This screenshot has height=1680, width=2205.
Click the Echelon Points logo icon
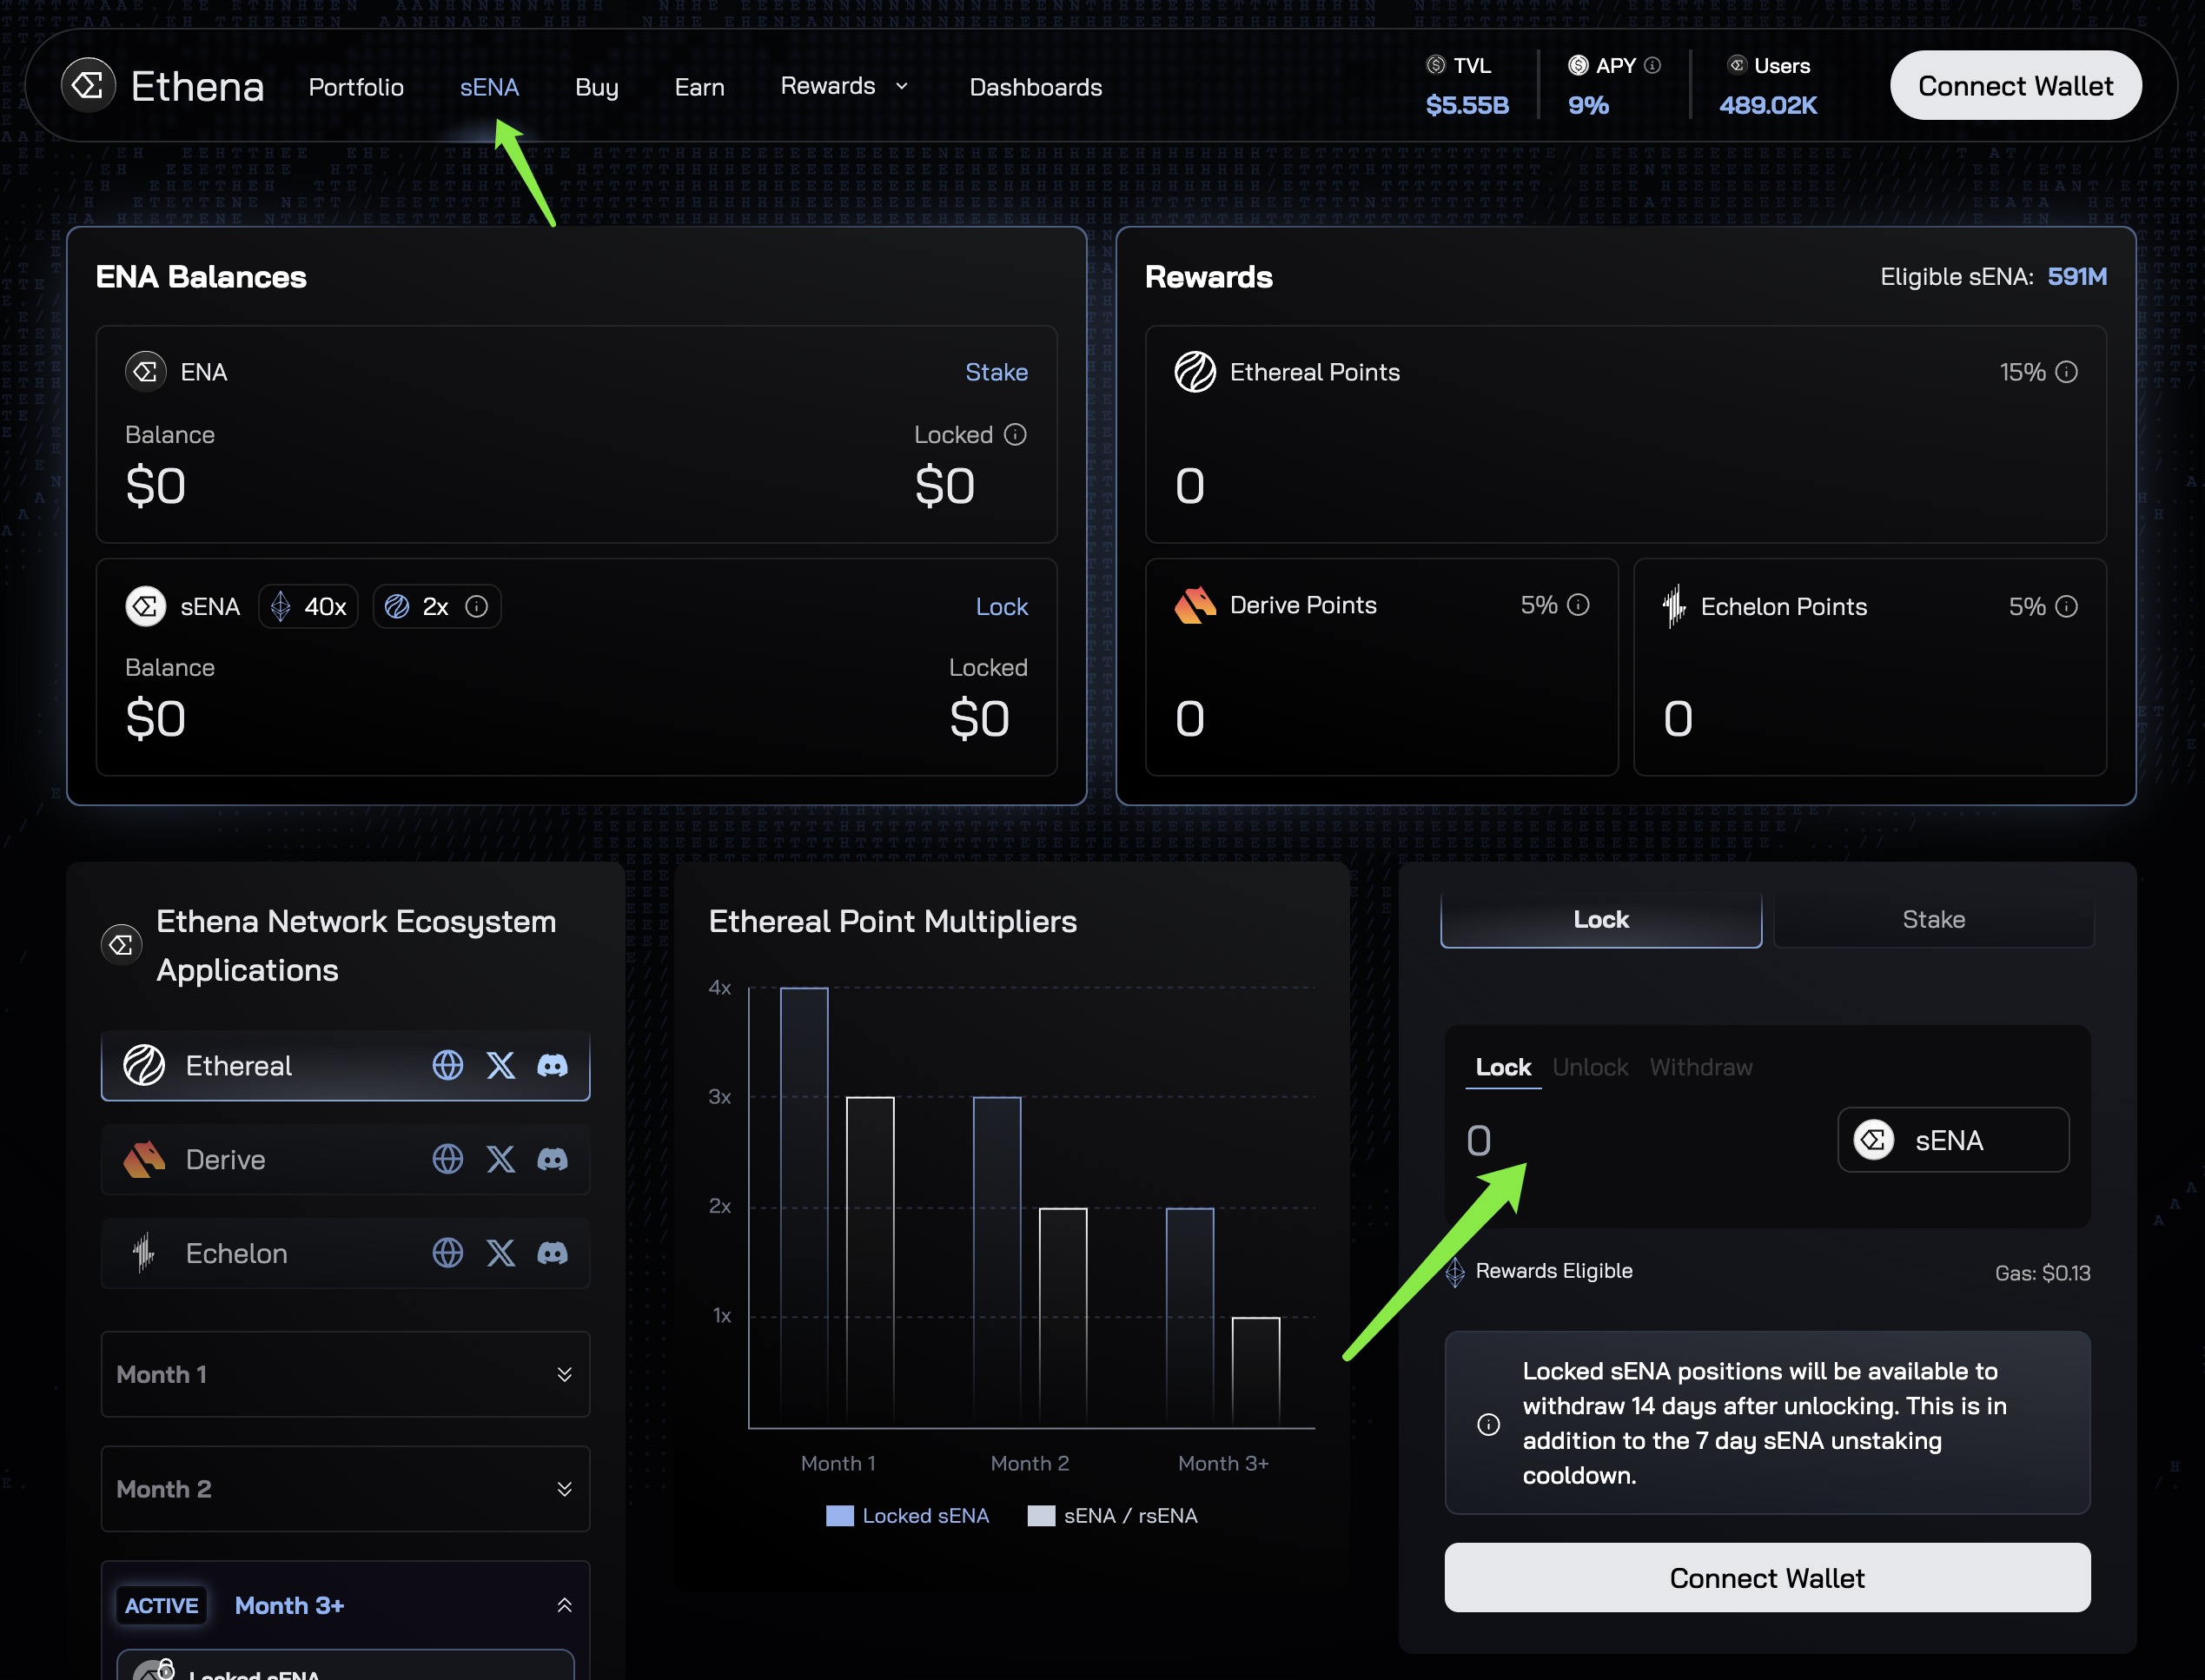pos(1674,606)
